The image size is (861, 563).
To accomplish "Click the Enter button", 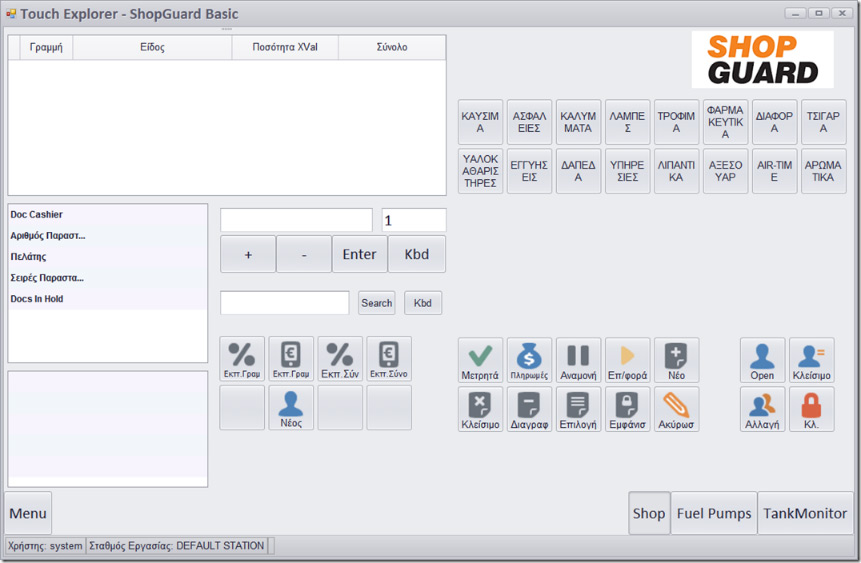I will [x=360, y=254].
